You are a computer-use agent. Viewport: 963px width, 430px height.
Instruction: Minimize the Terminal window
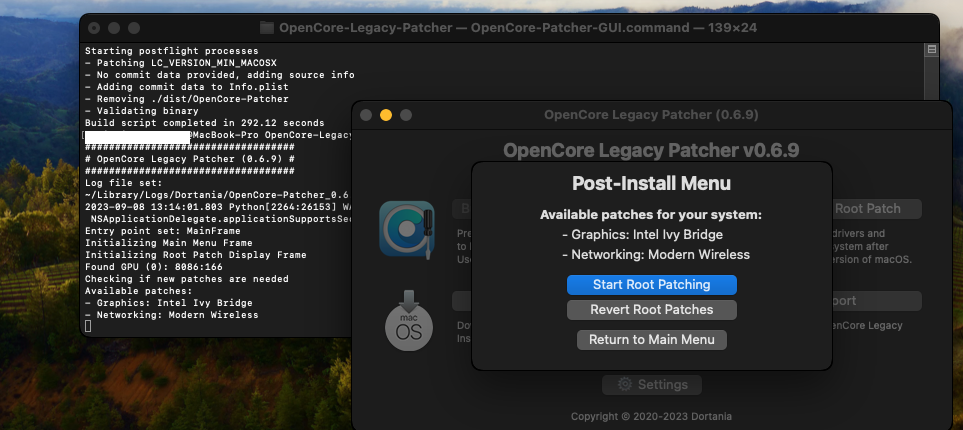click(x=114, y=28)
